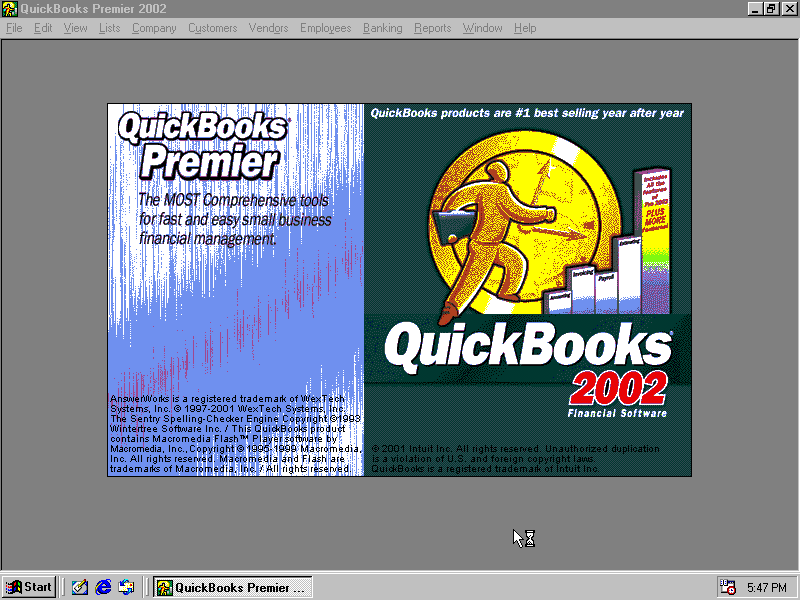
Task: Open the Company menu
Action: click(154, 28)
